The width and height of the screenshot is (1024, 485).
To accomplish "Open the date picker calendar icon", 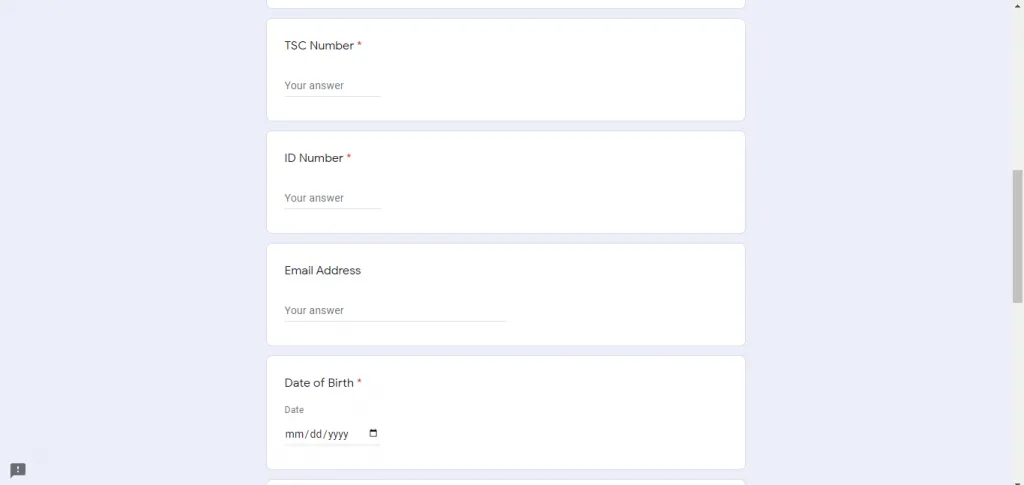I will click(x=373, y=434).
